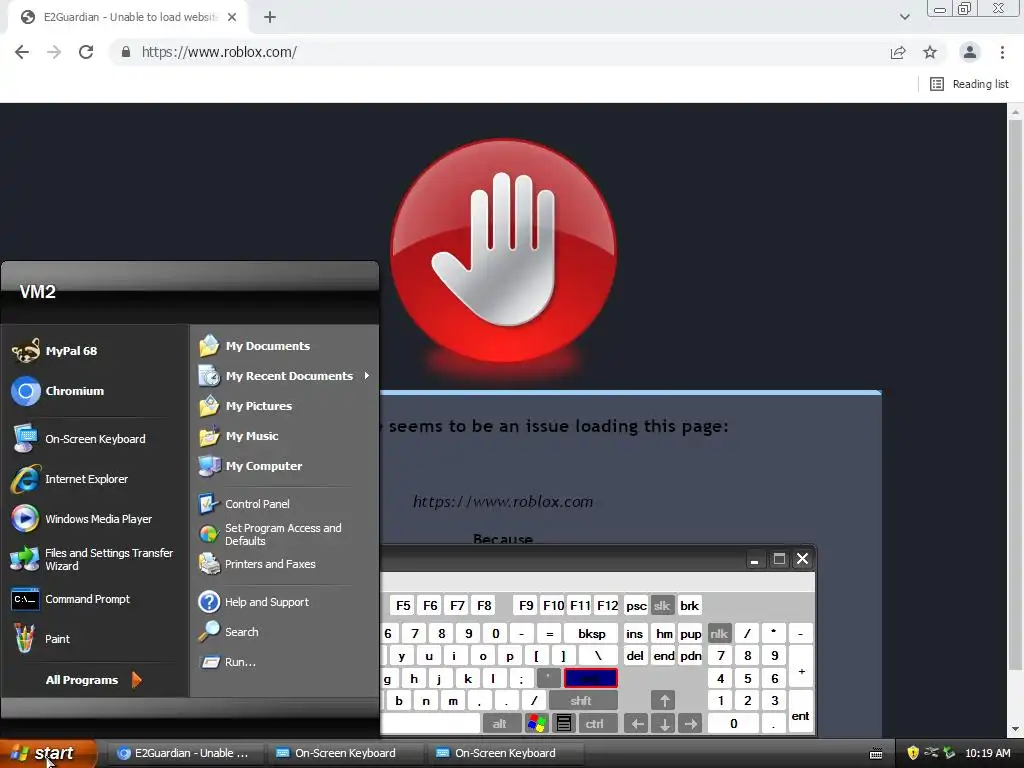Click the blocked roblox.com URL text
The width and height of the screenshot is (1024, 768).
coord(503,502)
